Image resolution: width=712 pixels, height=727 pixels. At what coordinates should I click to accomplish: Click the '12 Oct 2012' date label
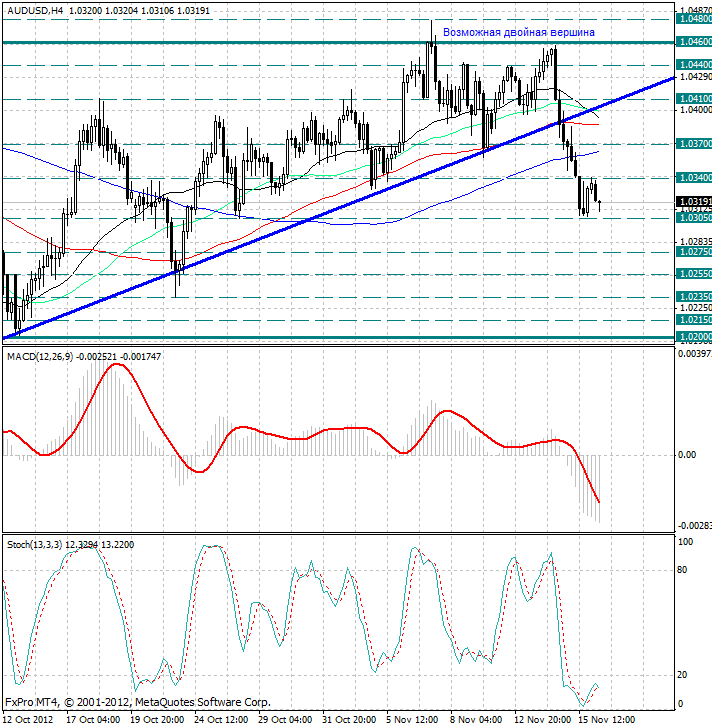[x=28, y=720]
